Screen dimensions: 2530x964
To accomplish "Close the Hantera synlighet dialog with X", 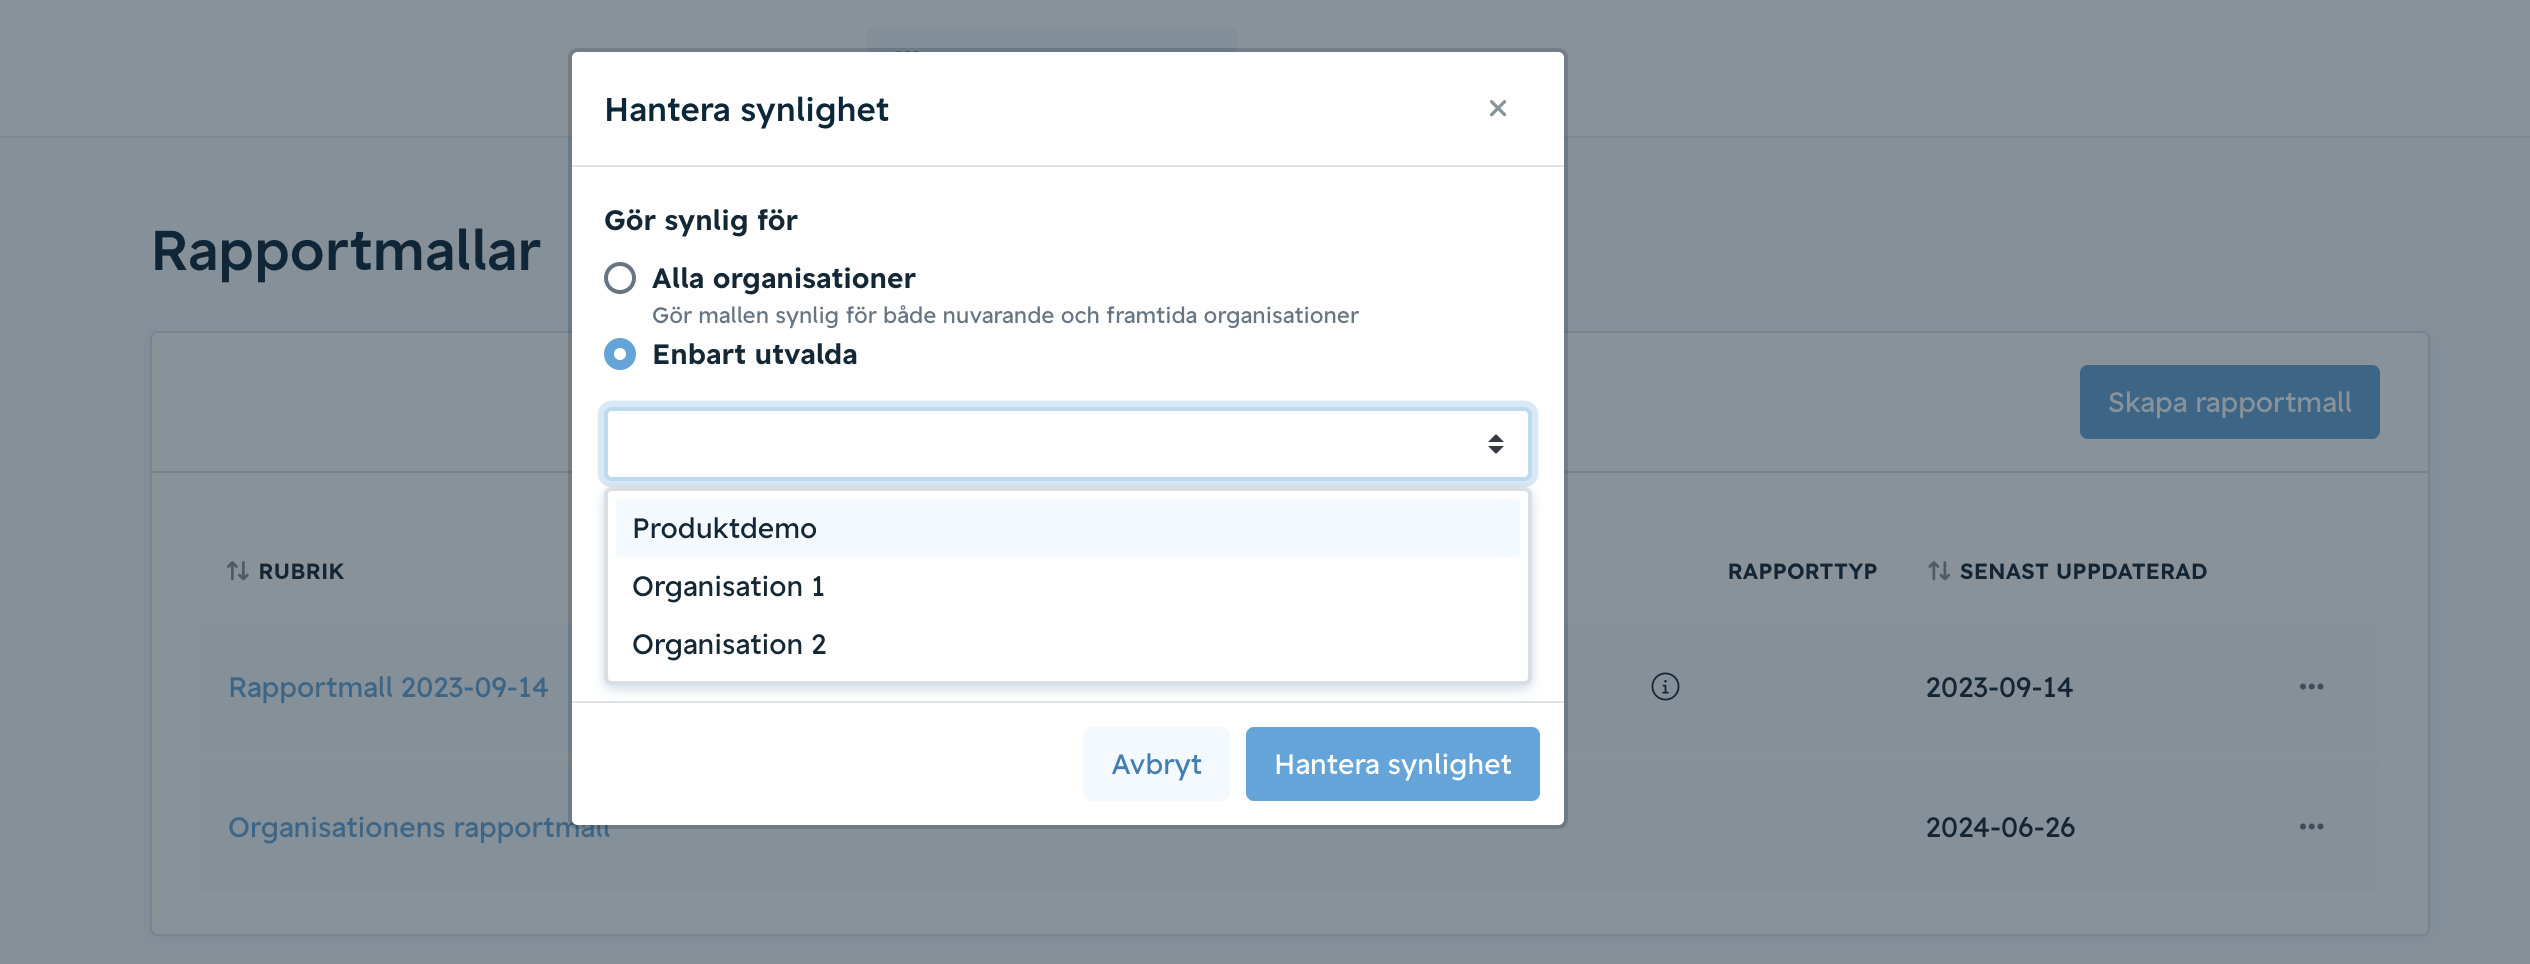I will click(x=1497, y=108).
